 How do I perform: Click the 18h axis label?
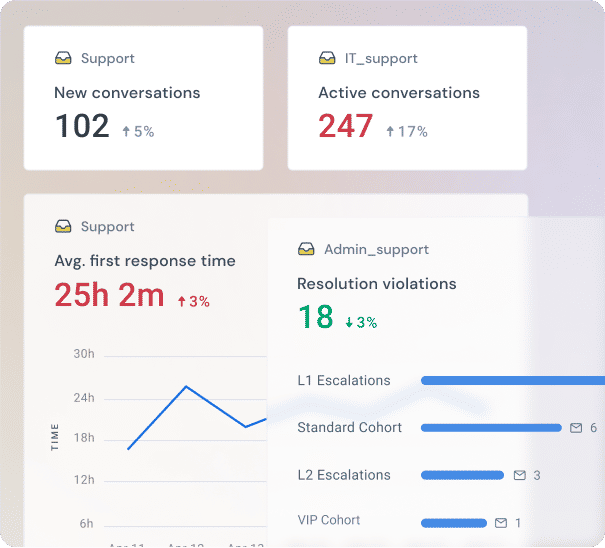point(84,438)
